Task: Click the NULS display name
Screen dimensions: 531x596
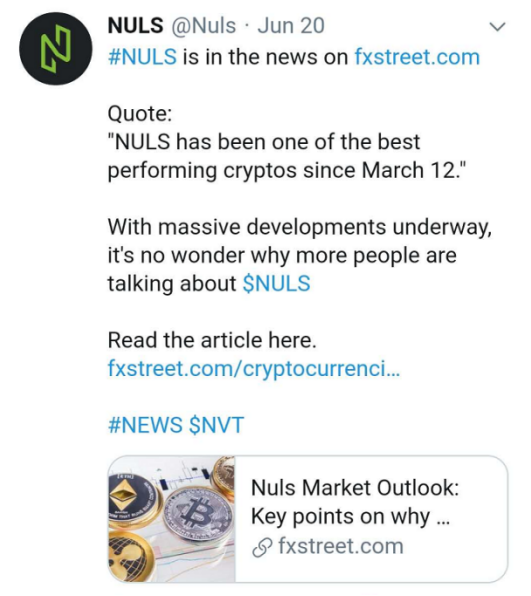Action: pos(136,25)
